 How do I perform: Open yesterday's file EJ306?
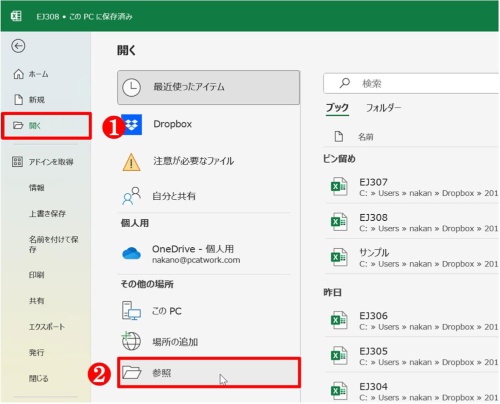coord(412,321)
